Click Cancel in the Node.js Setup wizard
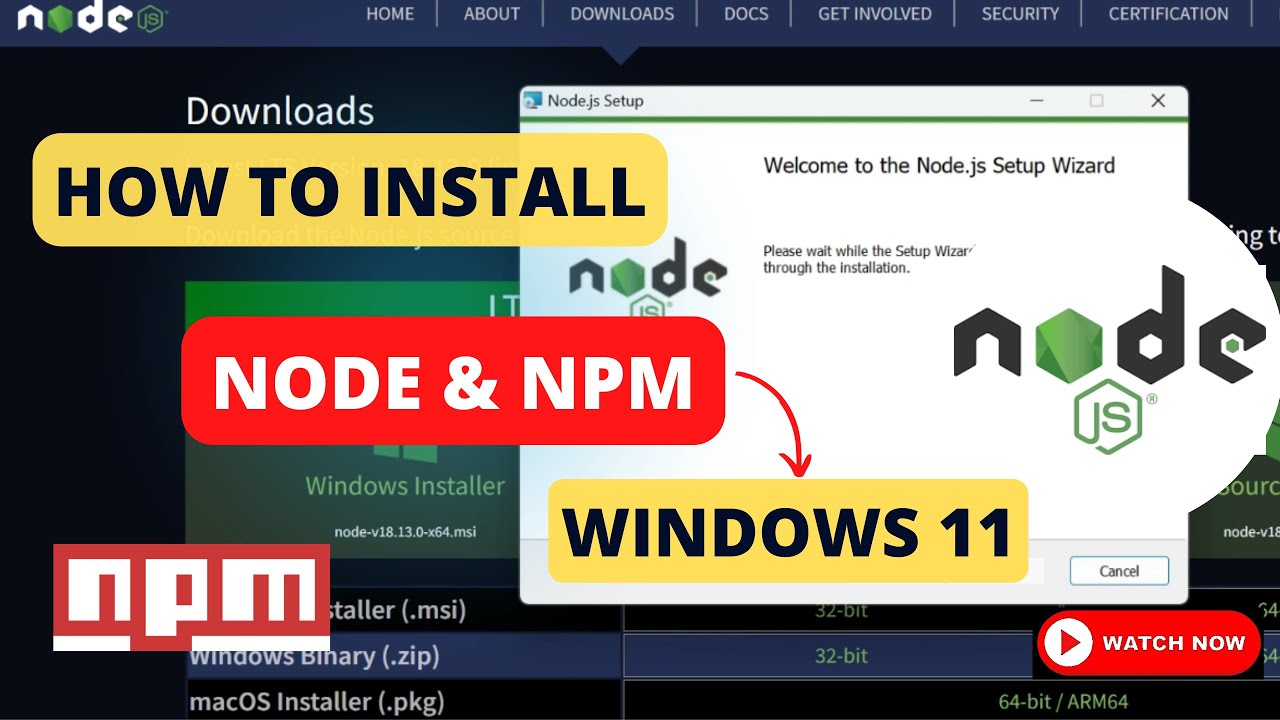Screen dimensions: 1280x720 (1119, 571)
